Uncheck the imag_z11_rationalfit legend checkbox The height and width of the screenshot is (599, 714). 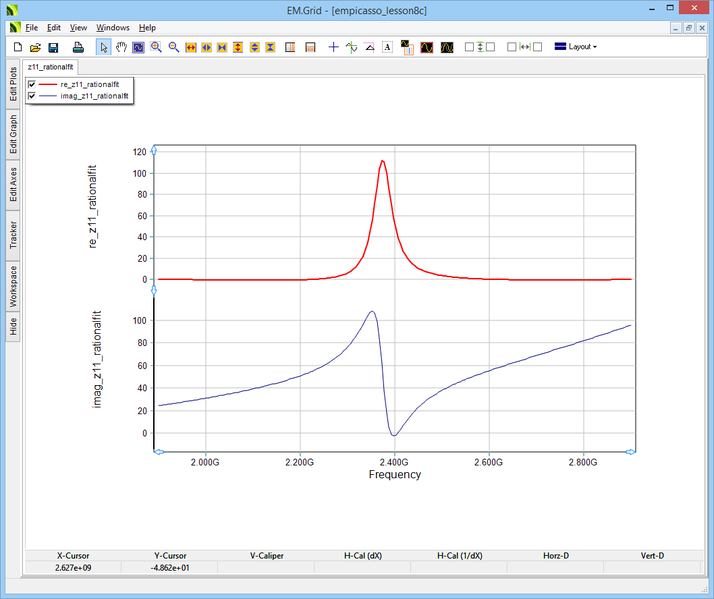pyautogui.click(x=32, y=96)
